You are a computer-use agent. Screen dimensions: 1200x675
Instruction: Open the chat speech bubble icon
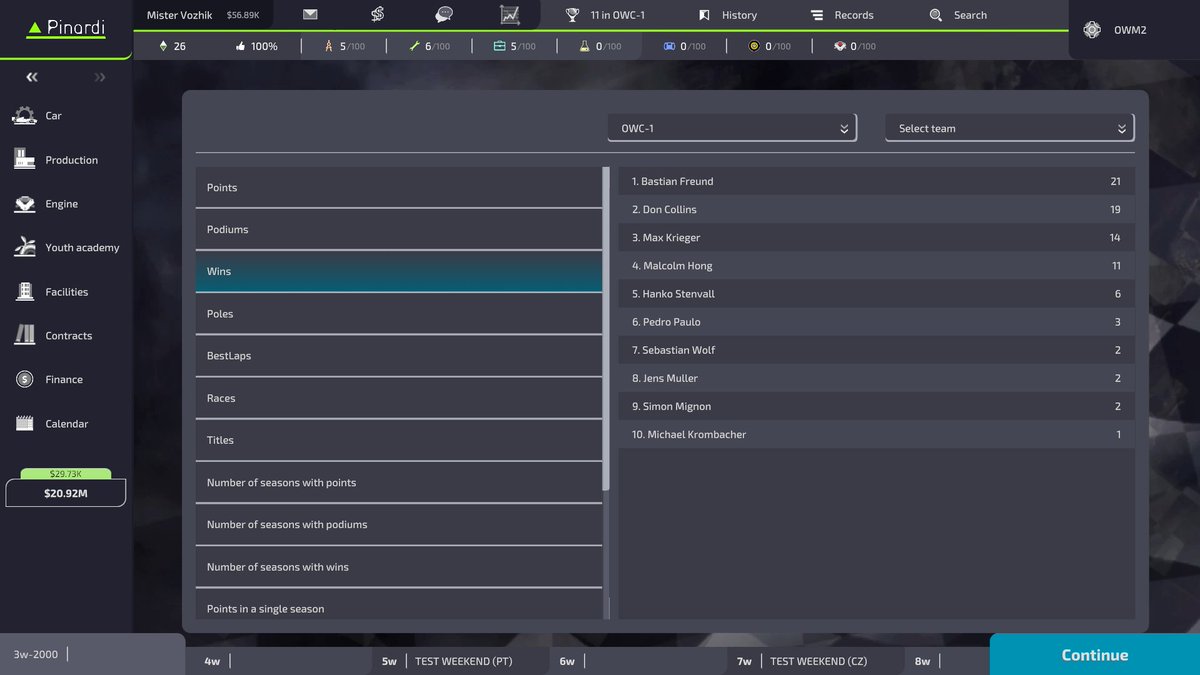444,15
